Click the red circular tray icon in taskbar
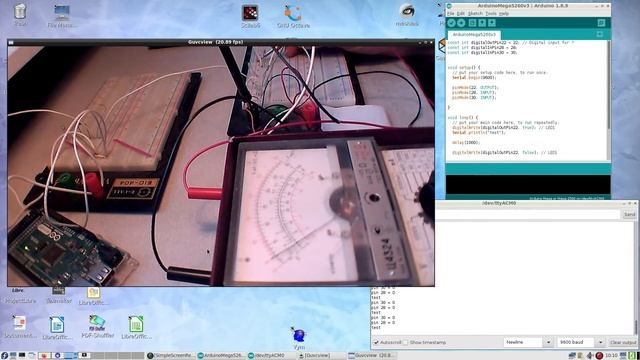 (x=599, y=356)
